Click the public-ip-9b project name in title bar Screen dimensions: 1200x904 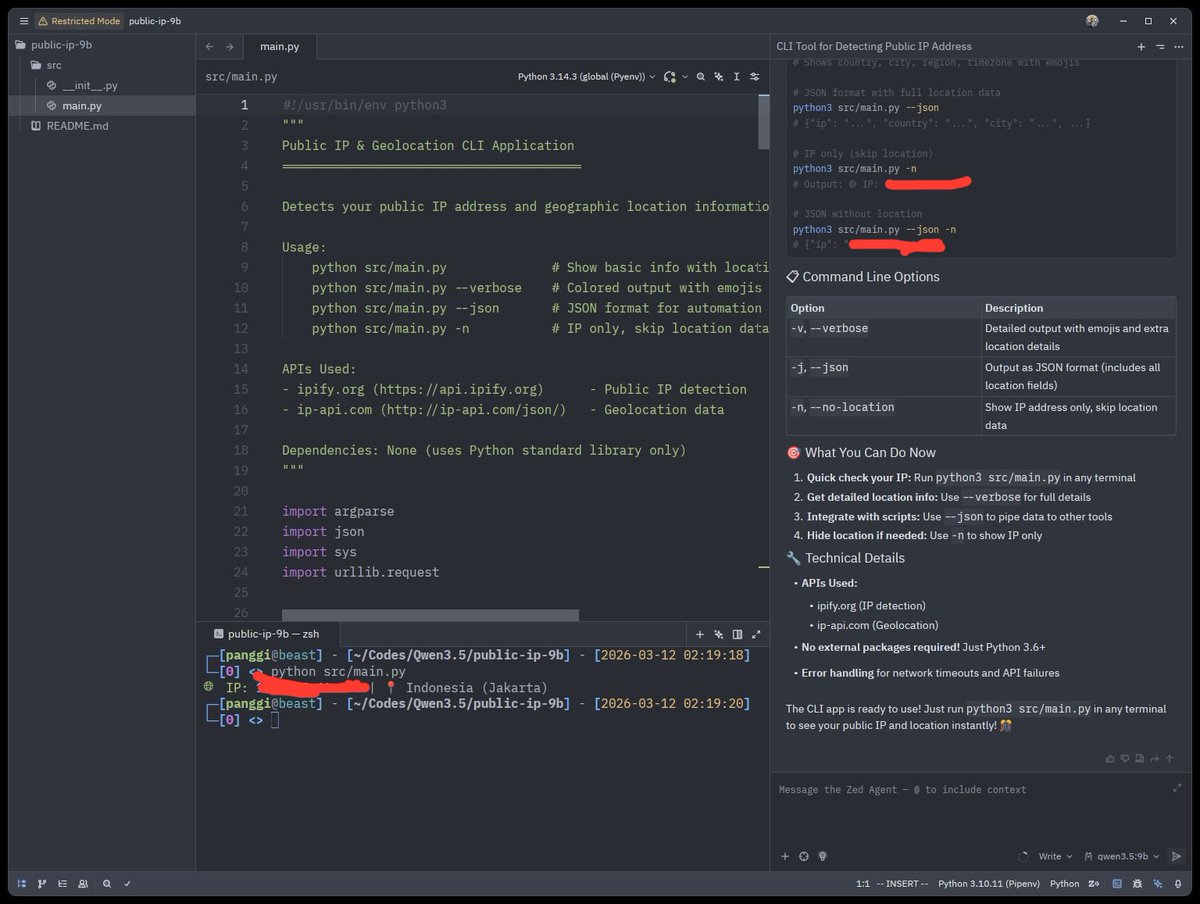pos(155,21)
